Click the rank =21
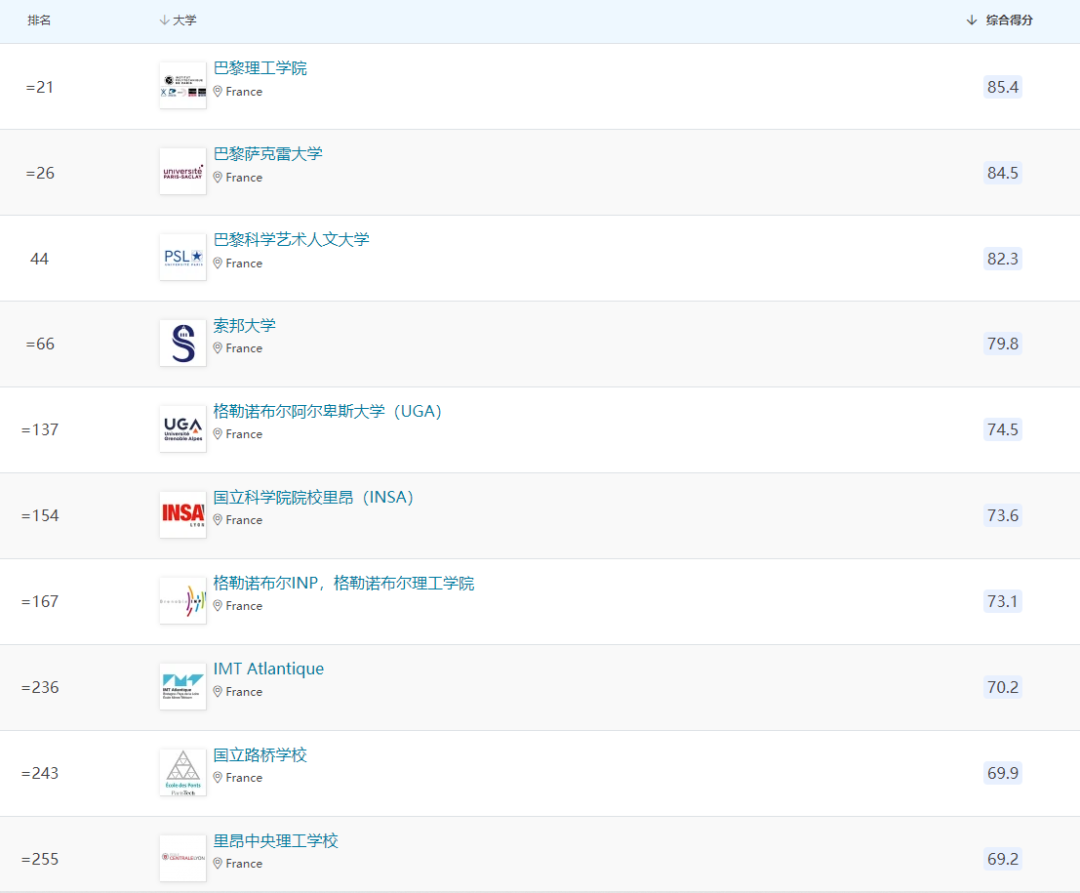Viewport: 1080px width, 893px height. pyautogui.click(x=39, y=87)
